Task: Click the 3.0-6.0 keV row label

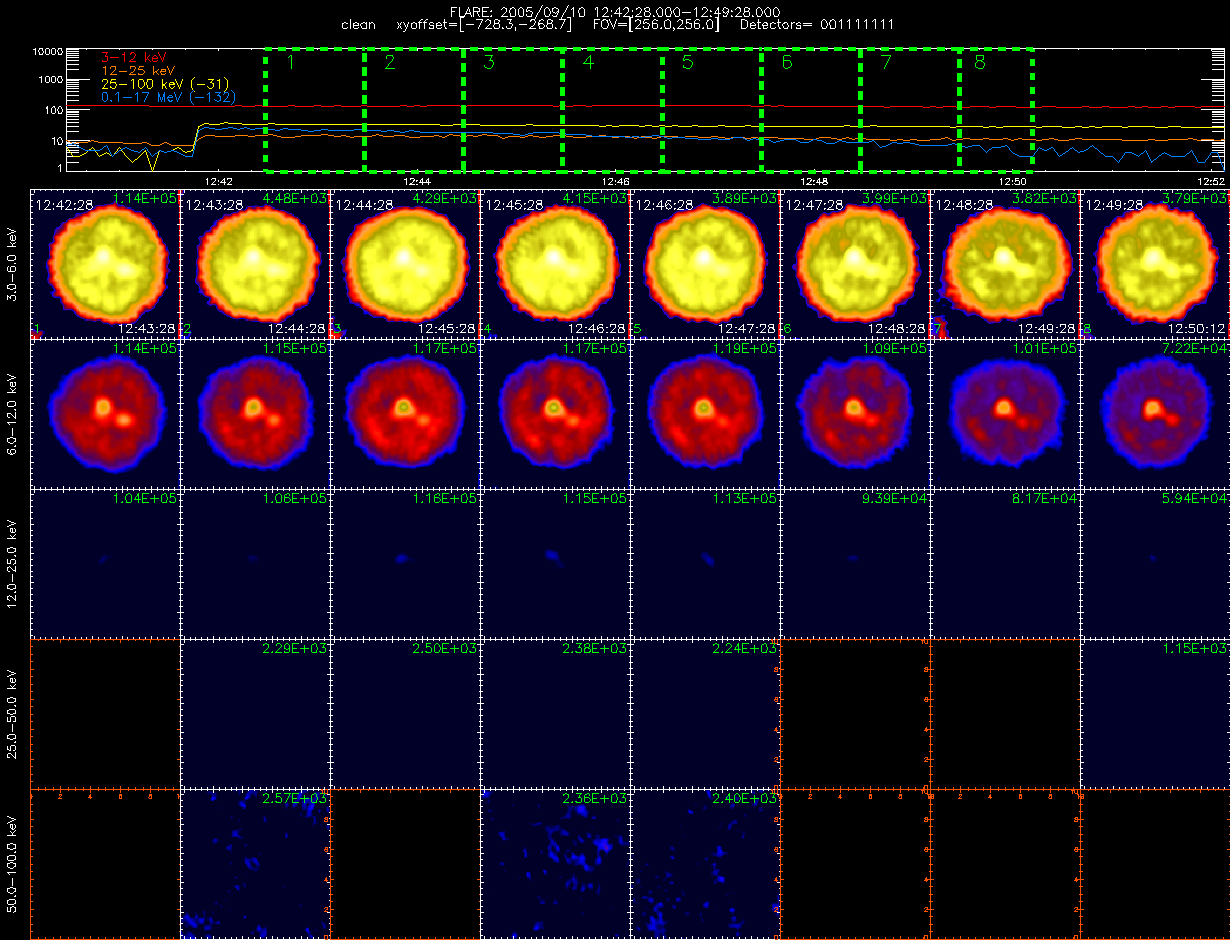Action: pos(12,264)
